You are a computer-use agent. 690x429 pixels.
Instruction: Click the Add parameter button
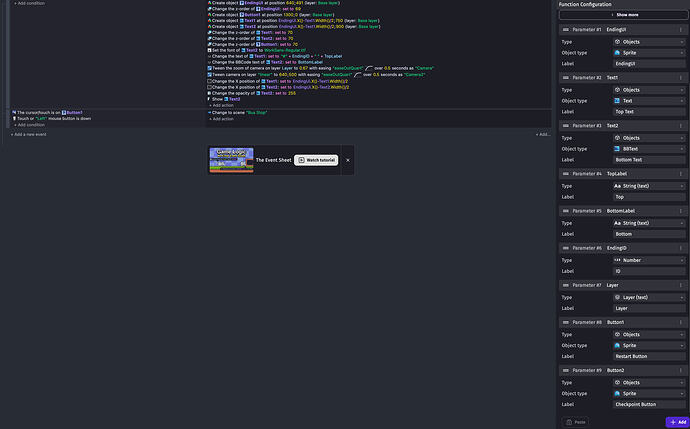pos(677,422)
